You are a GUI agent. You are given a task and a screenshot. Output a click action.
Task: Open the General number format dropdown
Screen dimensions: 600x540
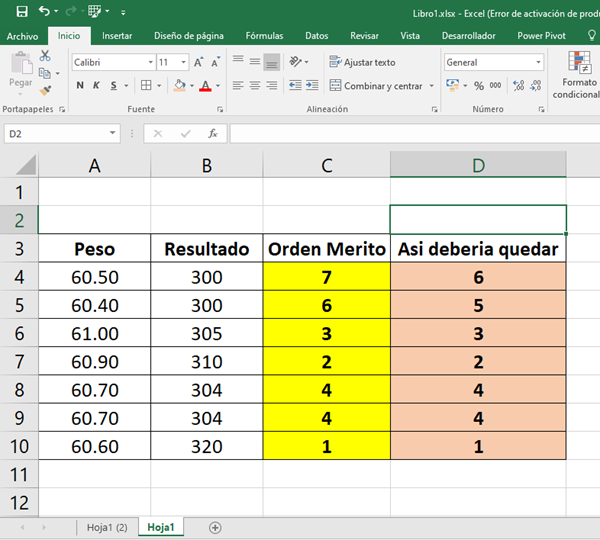538,62
